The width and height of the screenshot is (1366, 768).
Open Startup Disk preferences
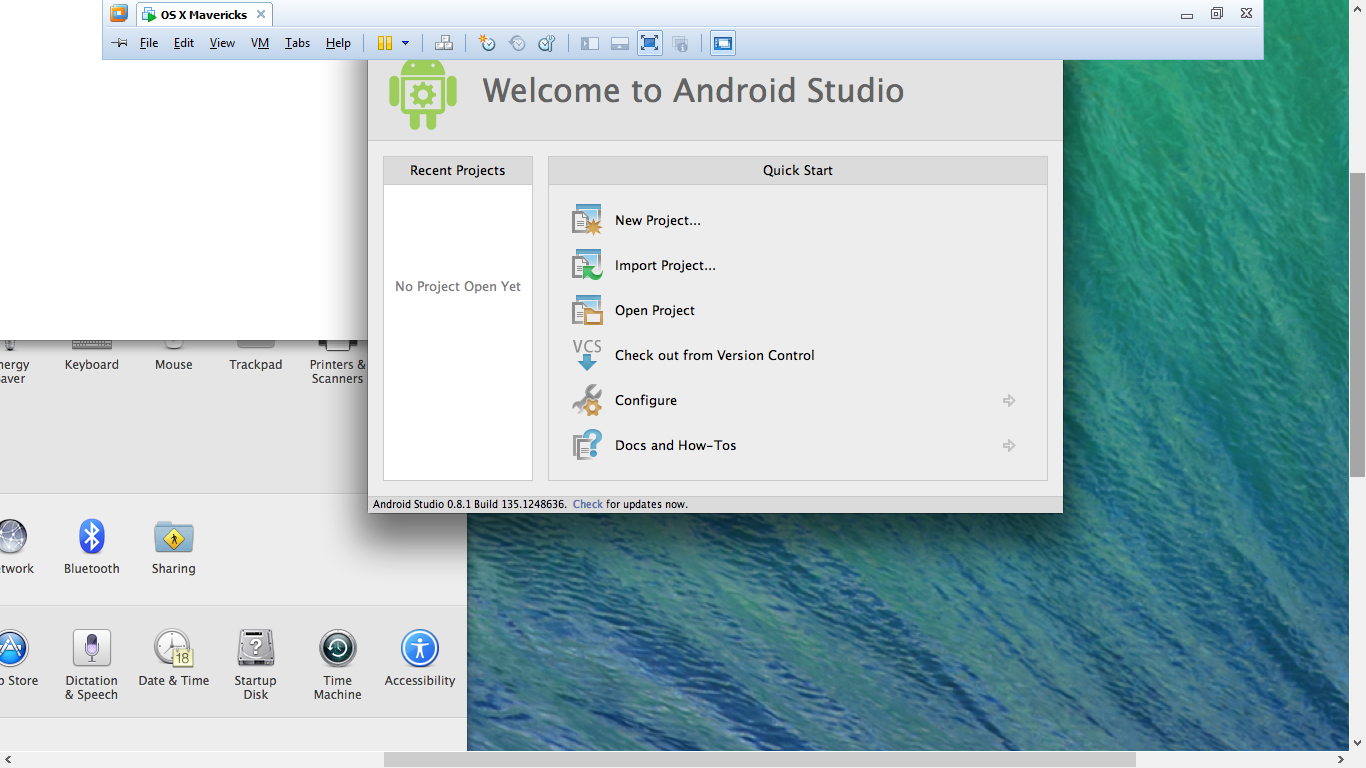(x=256, y=665)
